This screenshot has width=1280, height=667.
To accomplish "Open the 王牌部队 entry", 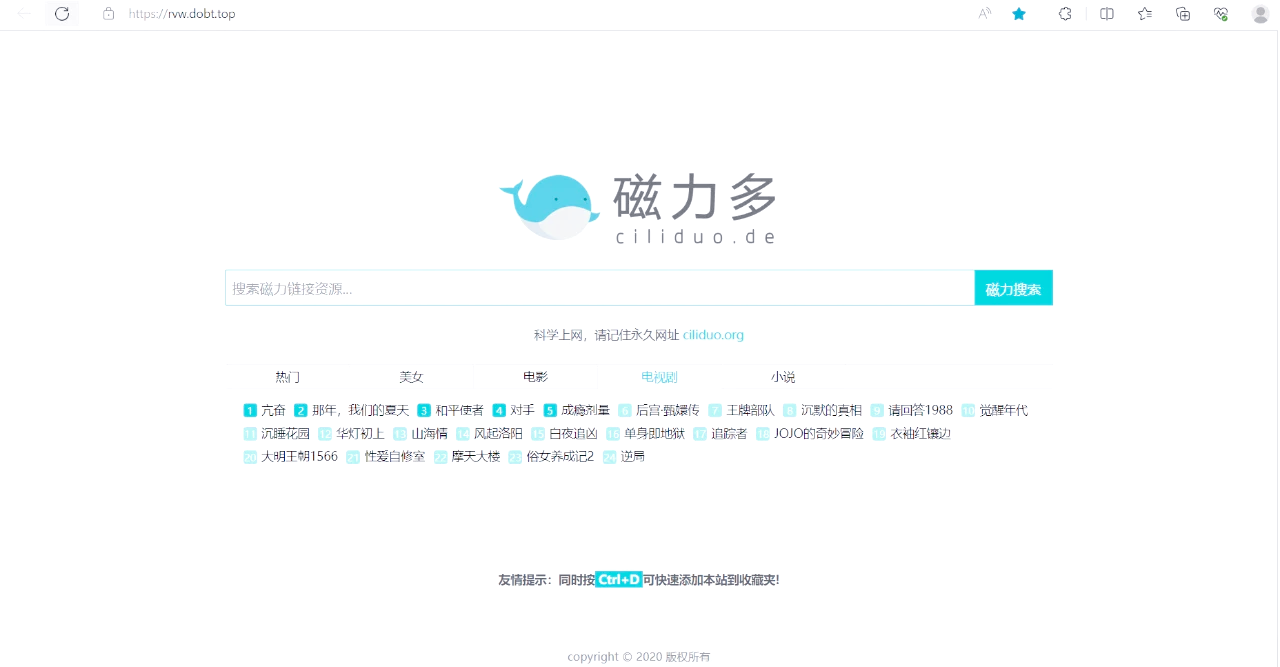I will tap(750, 410).
